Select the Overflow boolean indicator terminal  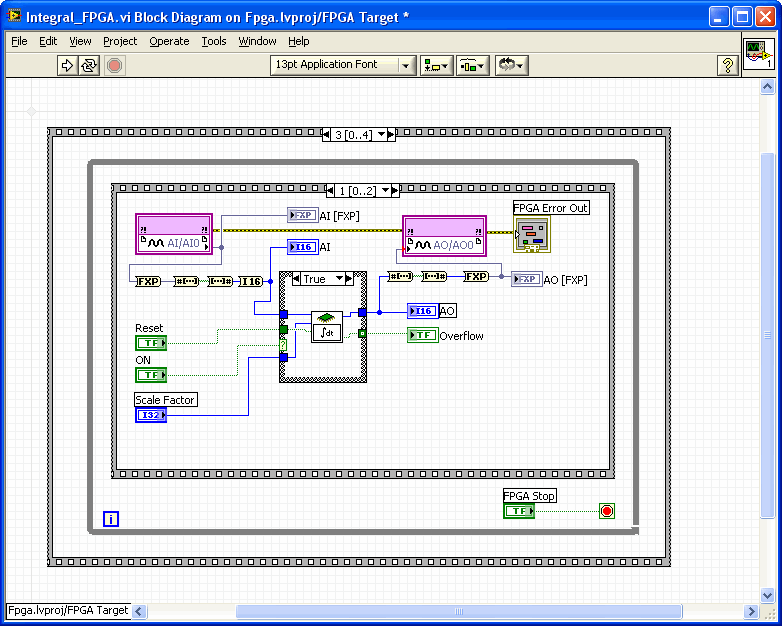click(423, 335)
